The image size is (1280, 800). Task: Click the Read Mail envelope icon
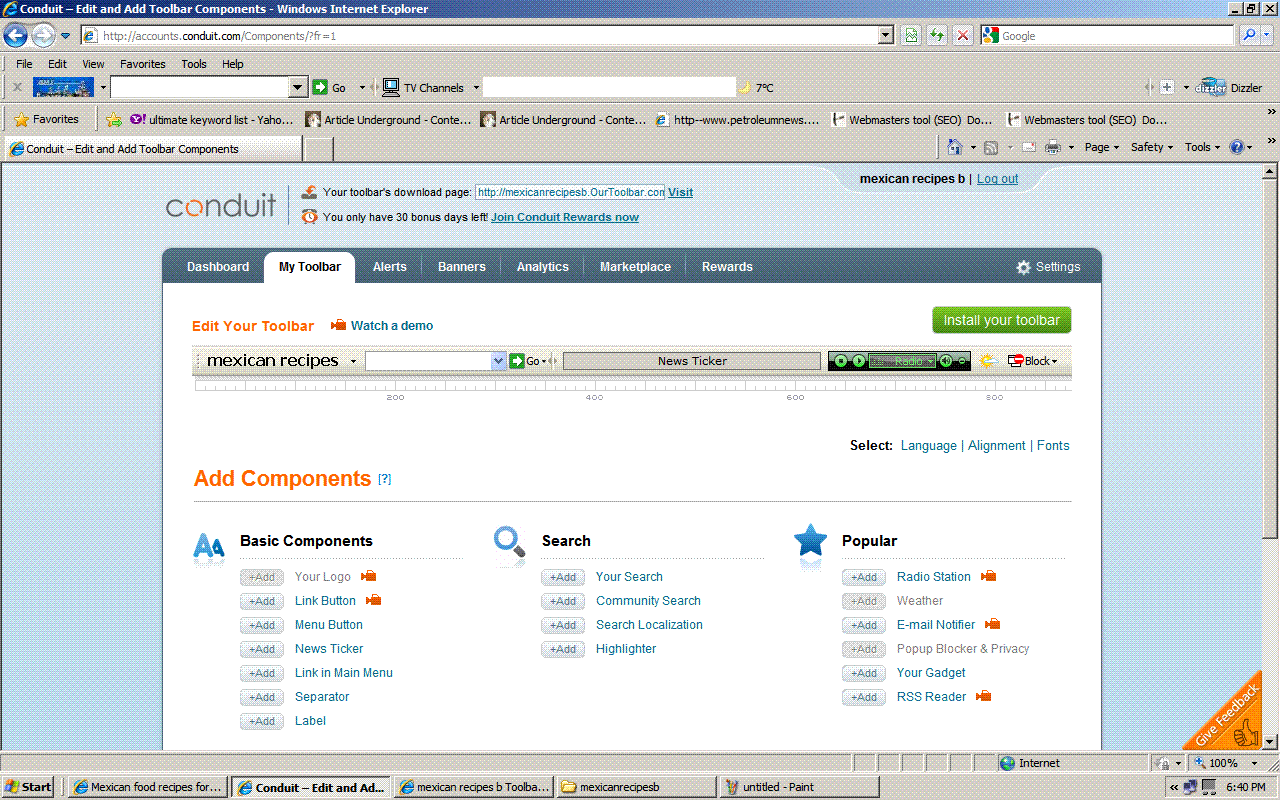coord(1029,147)
